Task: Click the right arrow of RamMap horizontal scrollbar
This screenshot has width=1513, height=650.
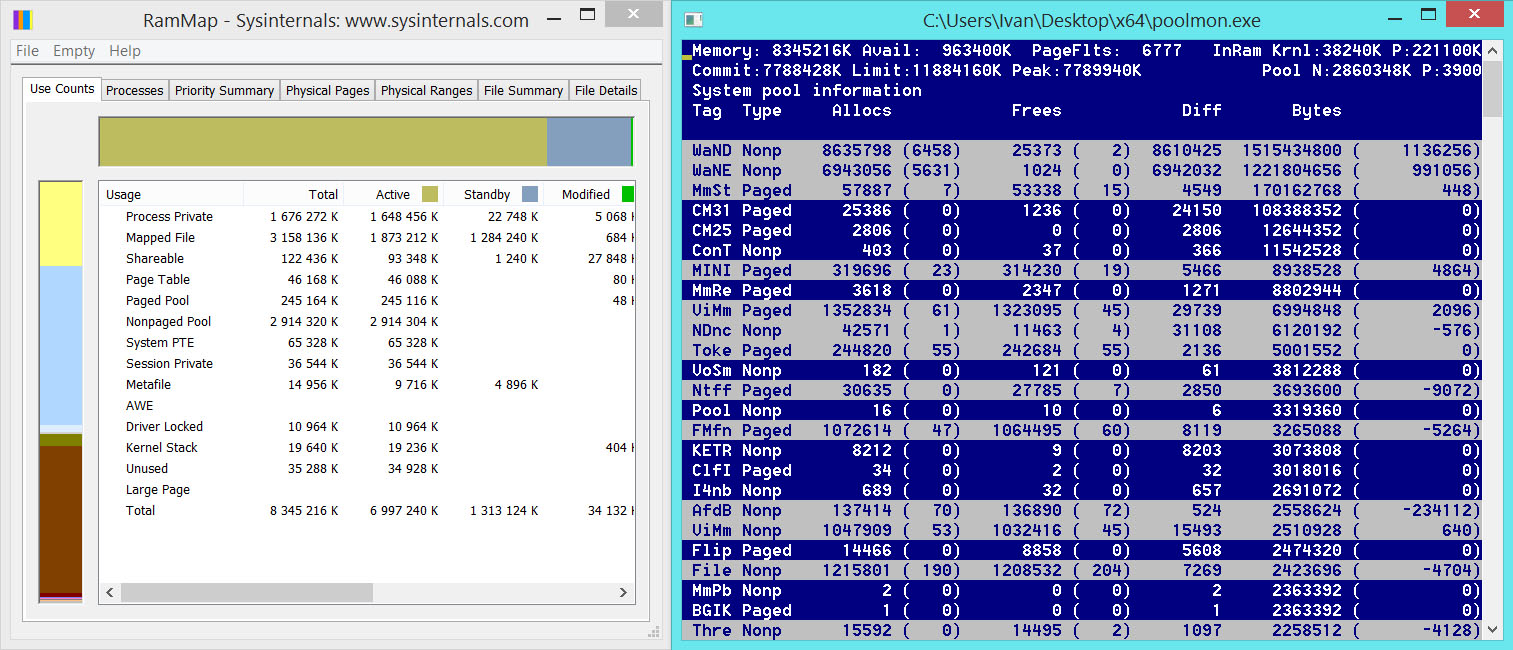Action: tap(625, 593)
